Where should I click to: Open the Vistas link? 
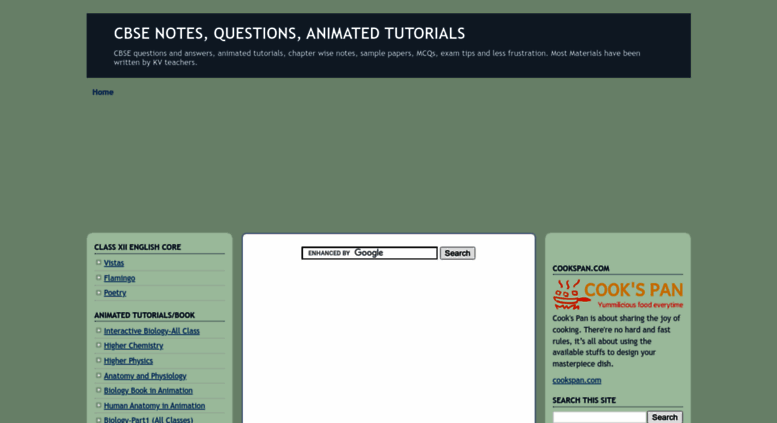114,263
